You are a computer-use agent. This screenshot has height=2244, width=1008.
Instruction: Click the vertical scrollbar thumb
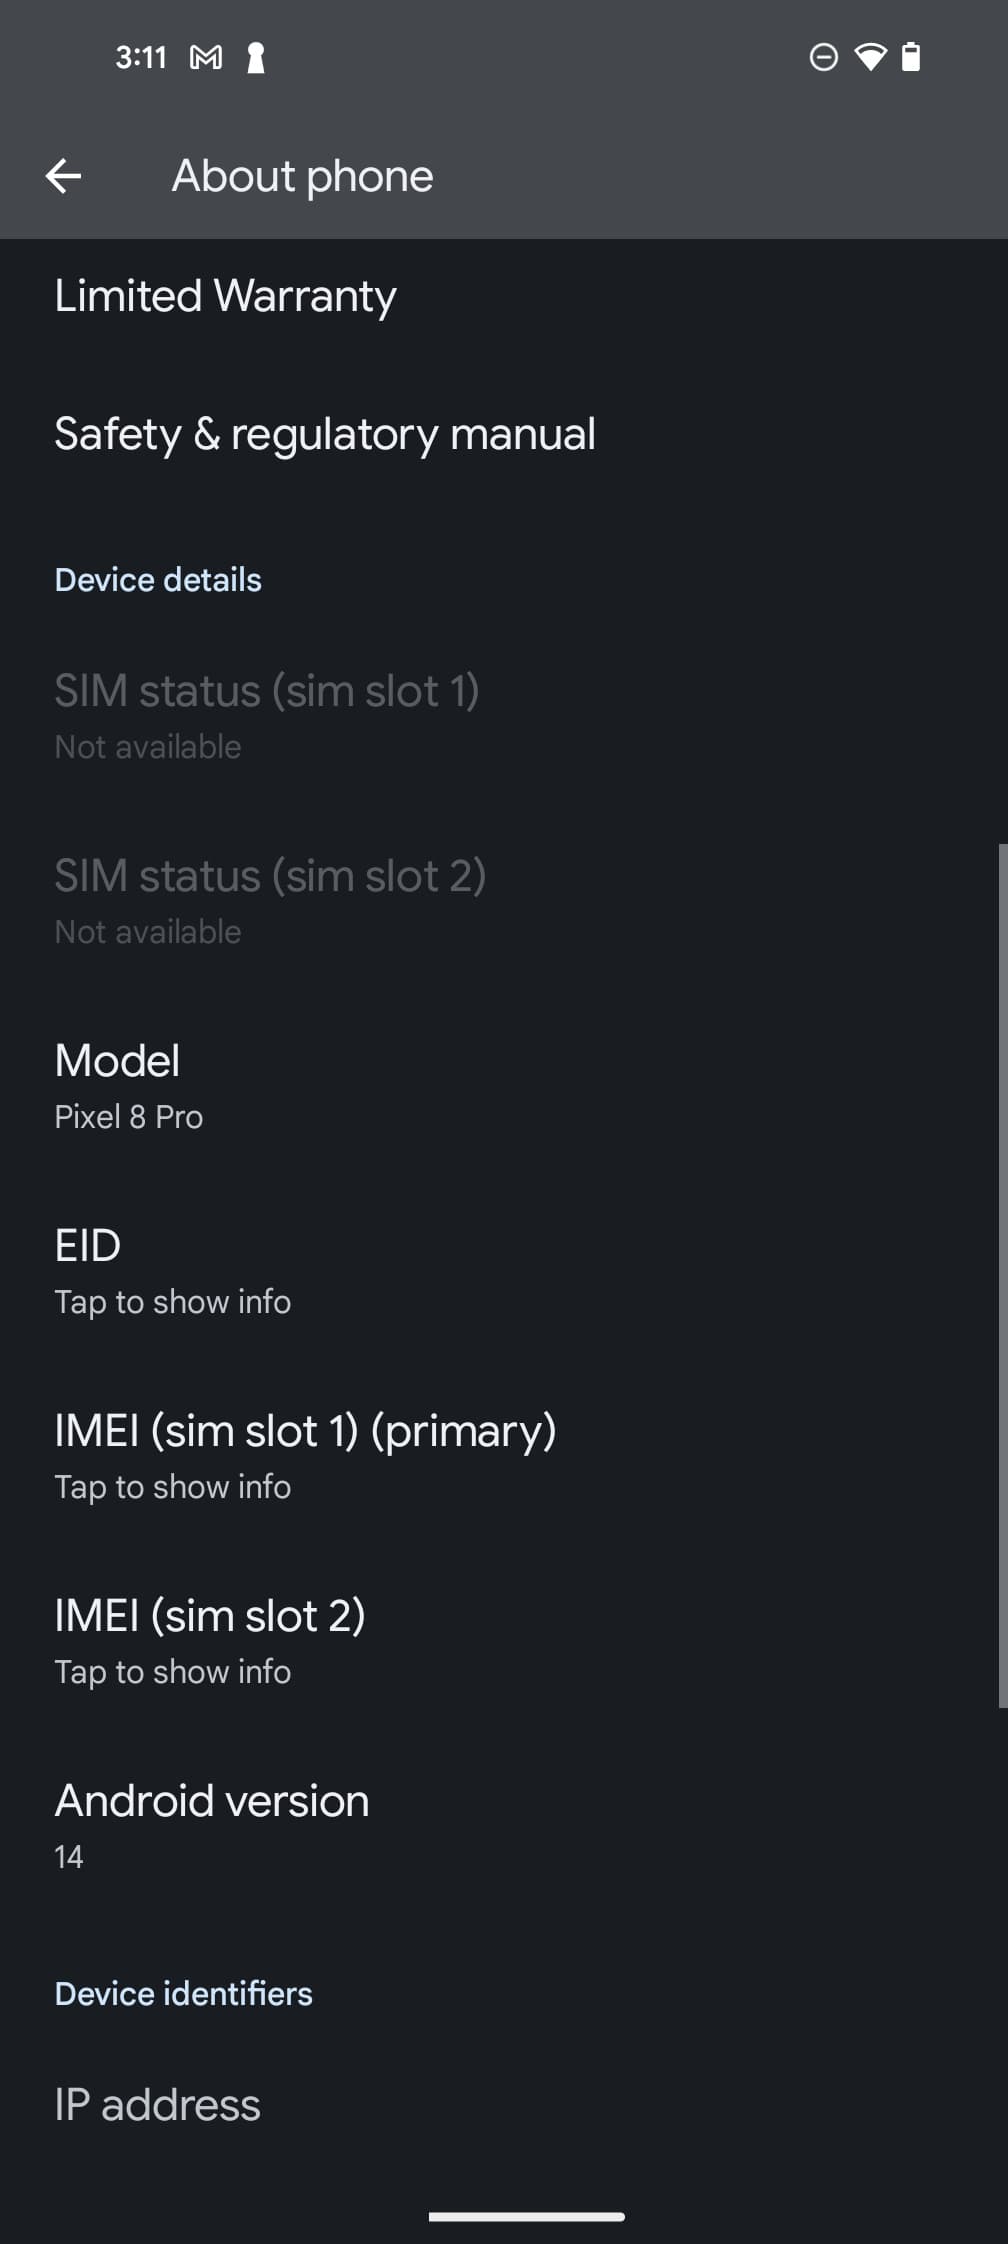click(x=1001, y=1275)
